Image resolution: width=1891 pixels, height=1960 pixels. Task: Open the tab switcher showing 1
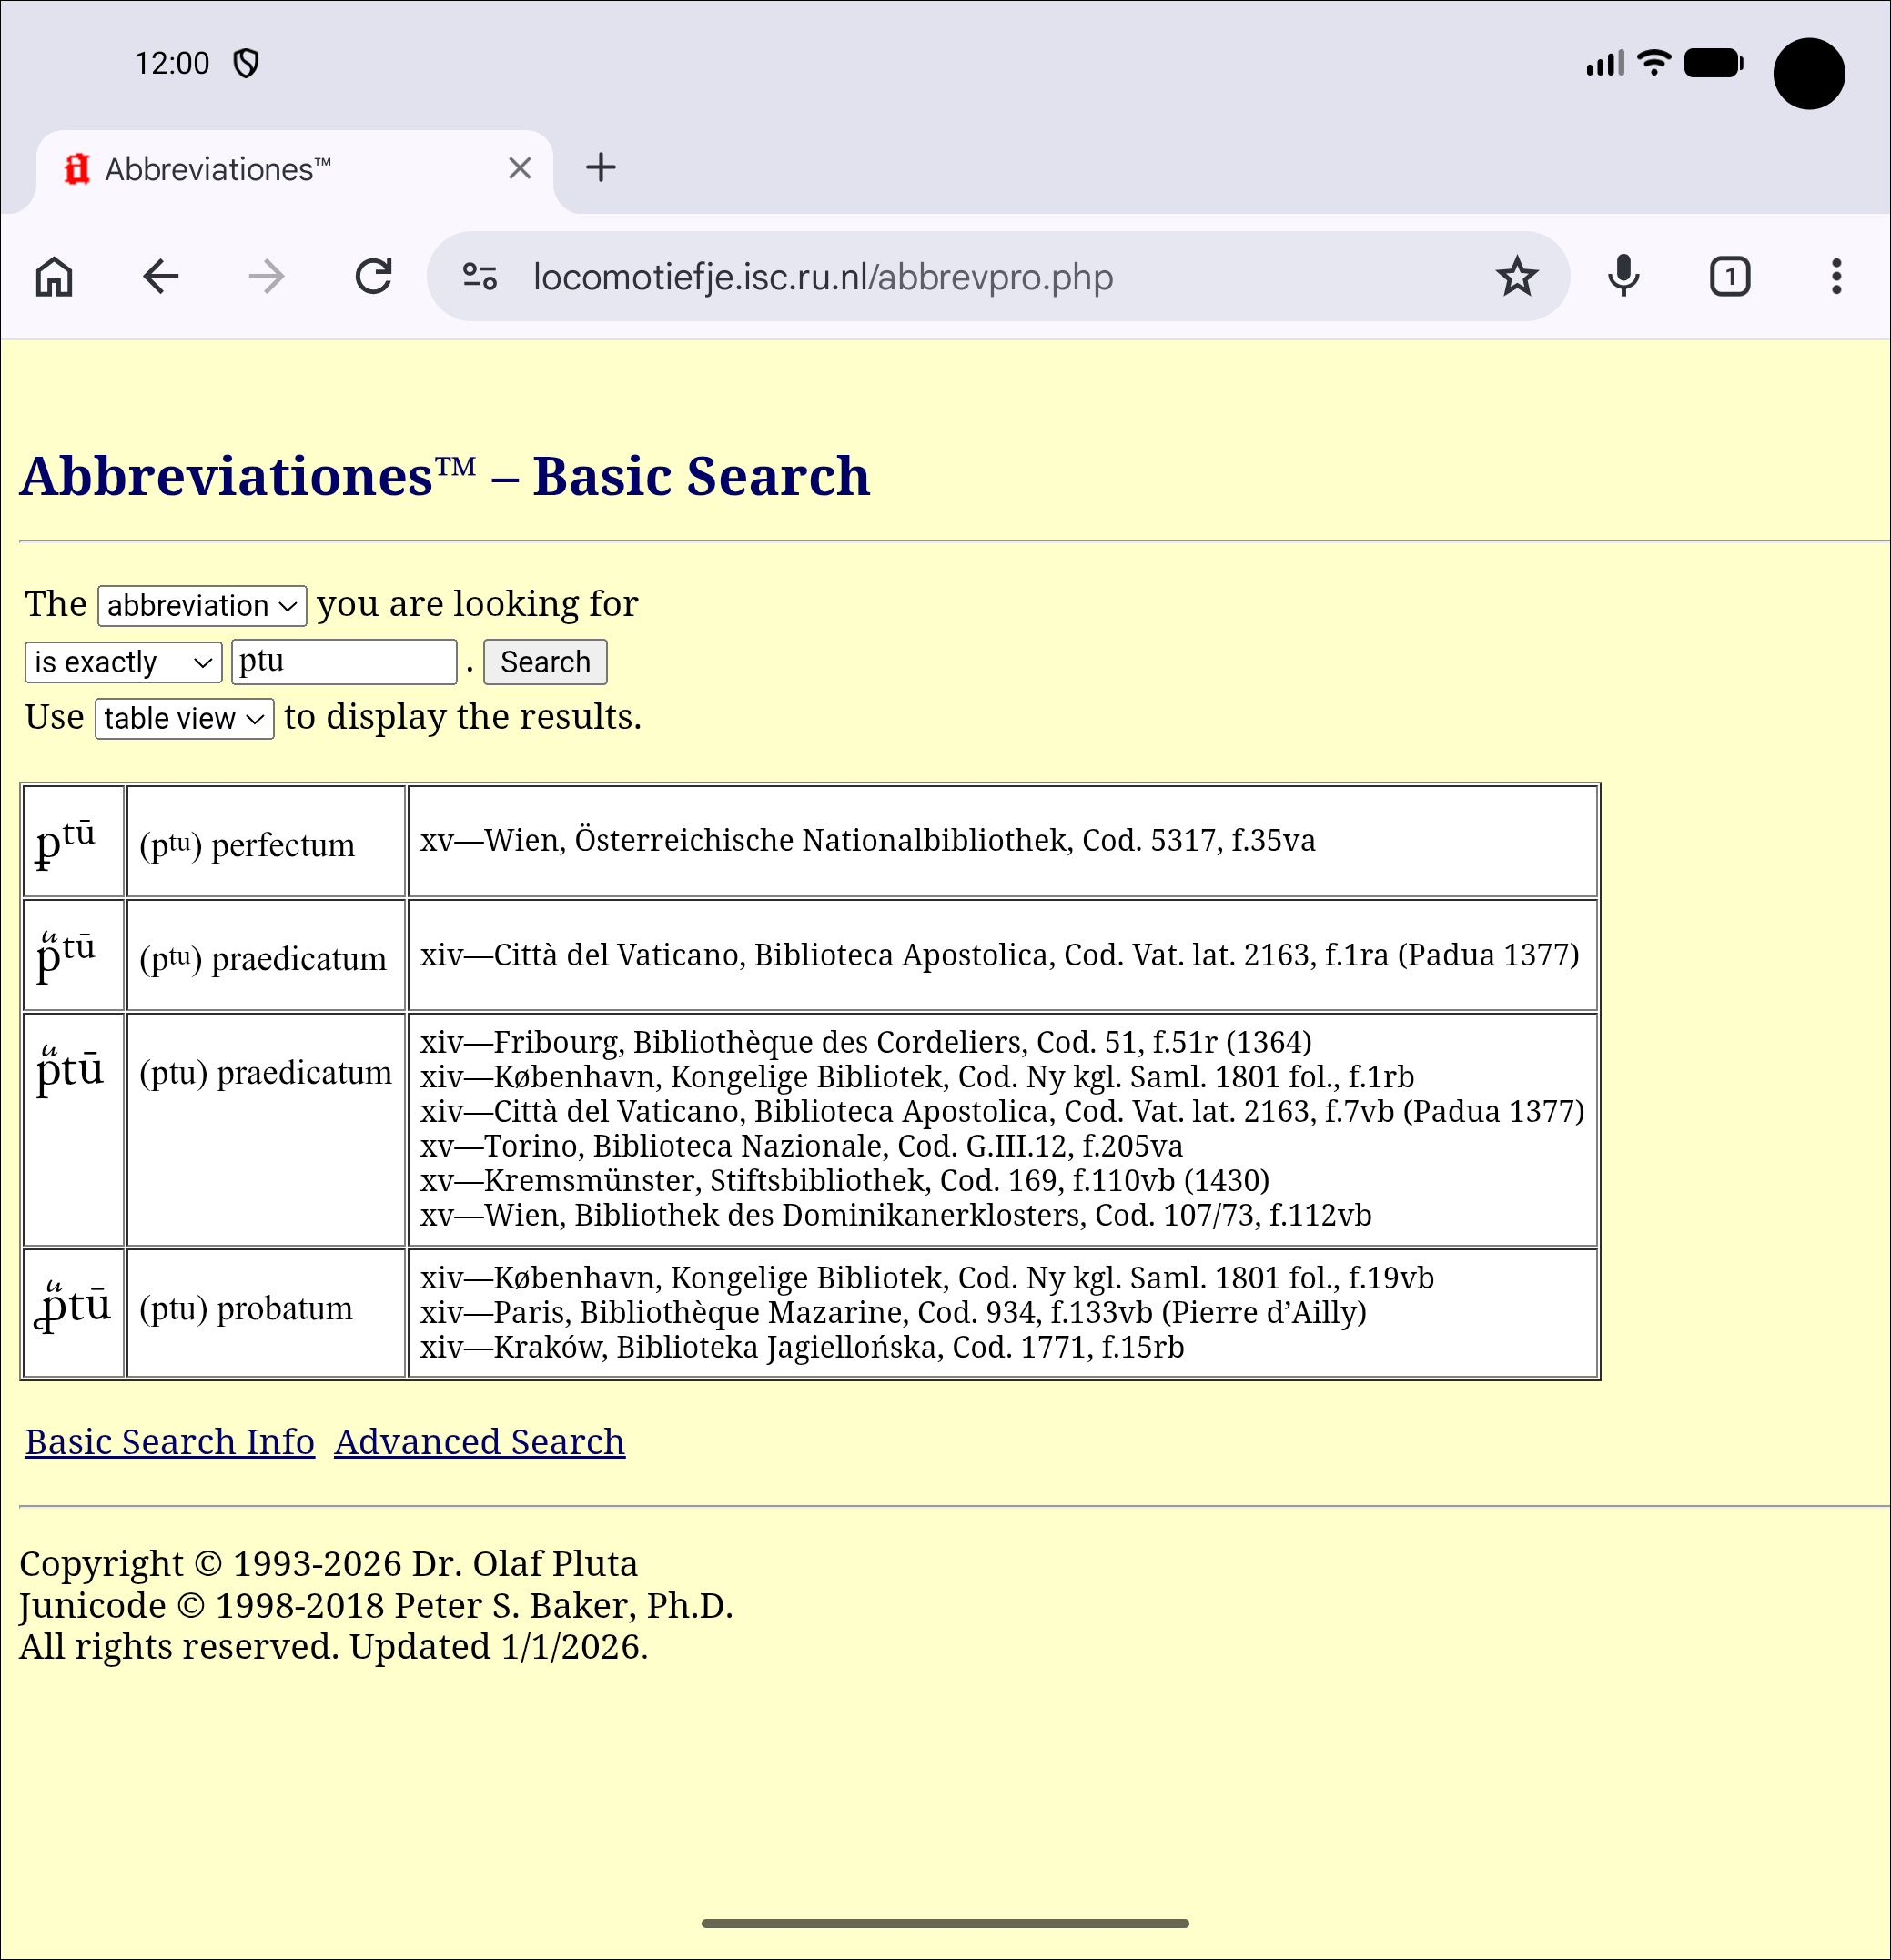[x=1729, y=277]
